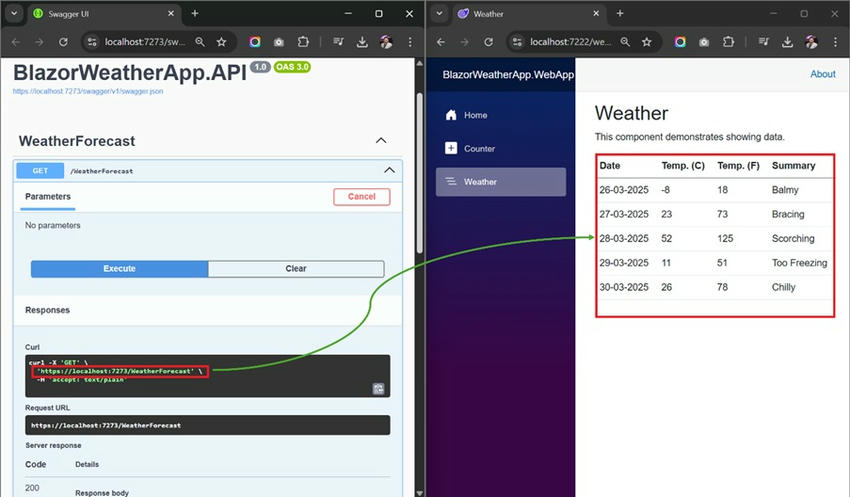Image resolution: width=850 pixels, height=497 pixels.
Task: Select the Parameters tab
Action: (x=48, y=197)
